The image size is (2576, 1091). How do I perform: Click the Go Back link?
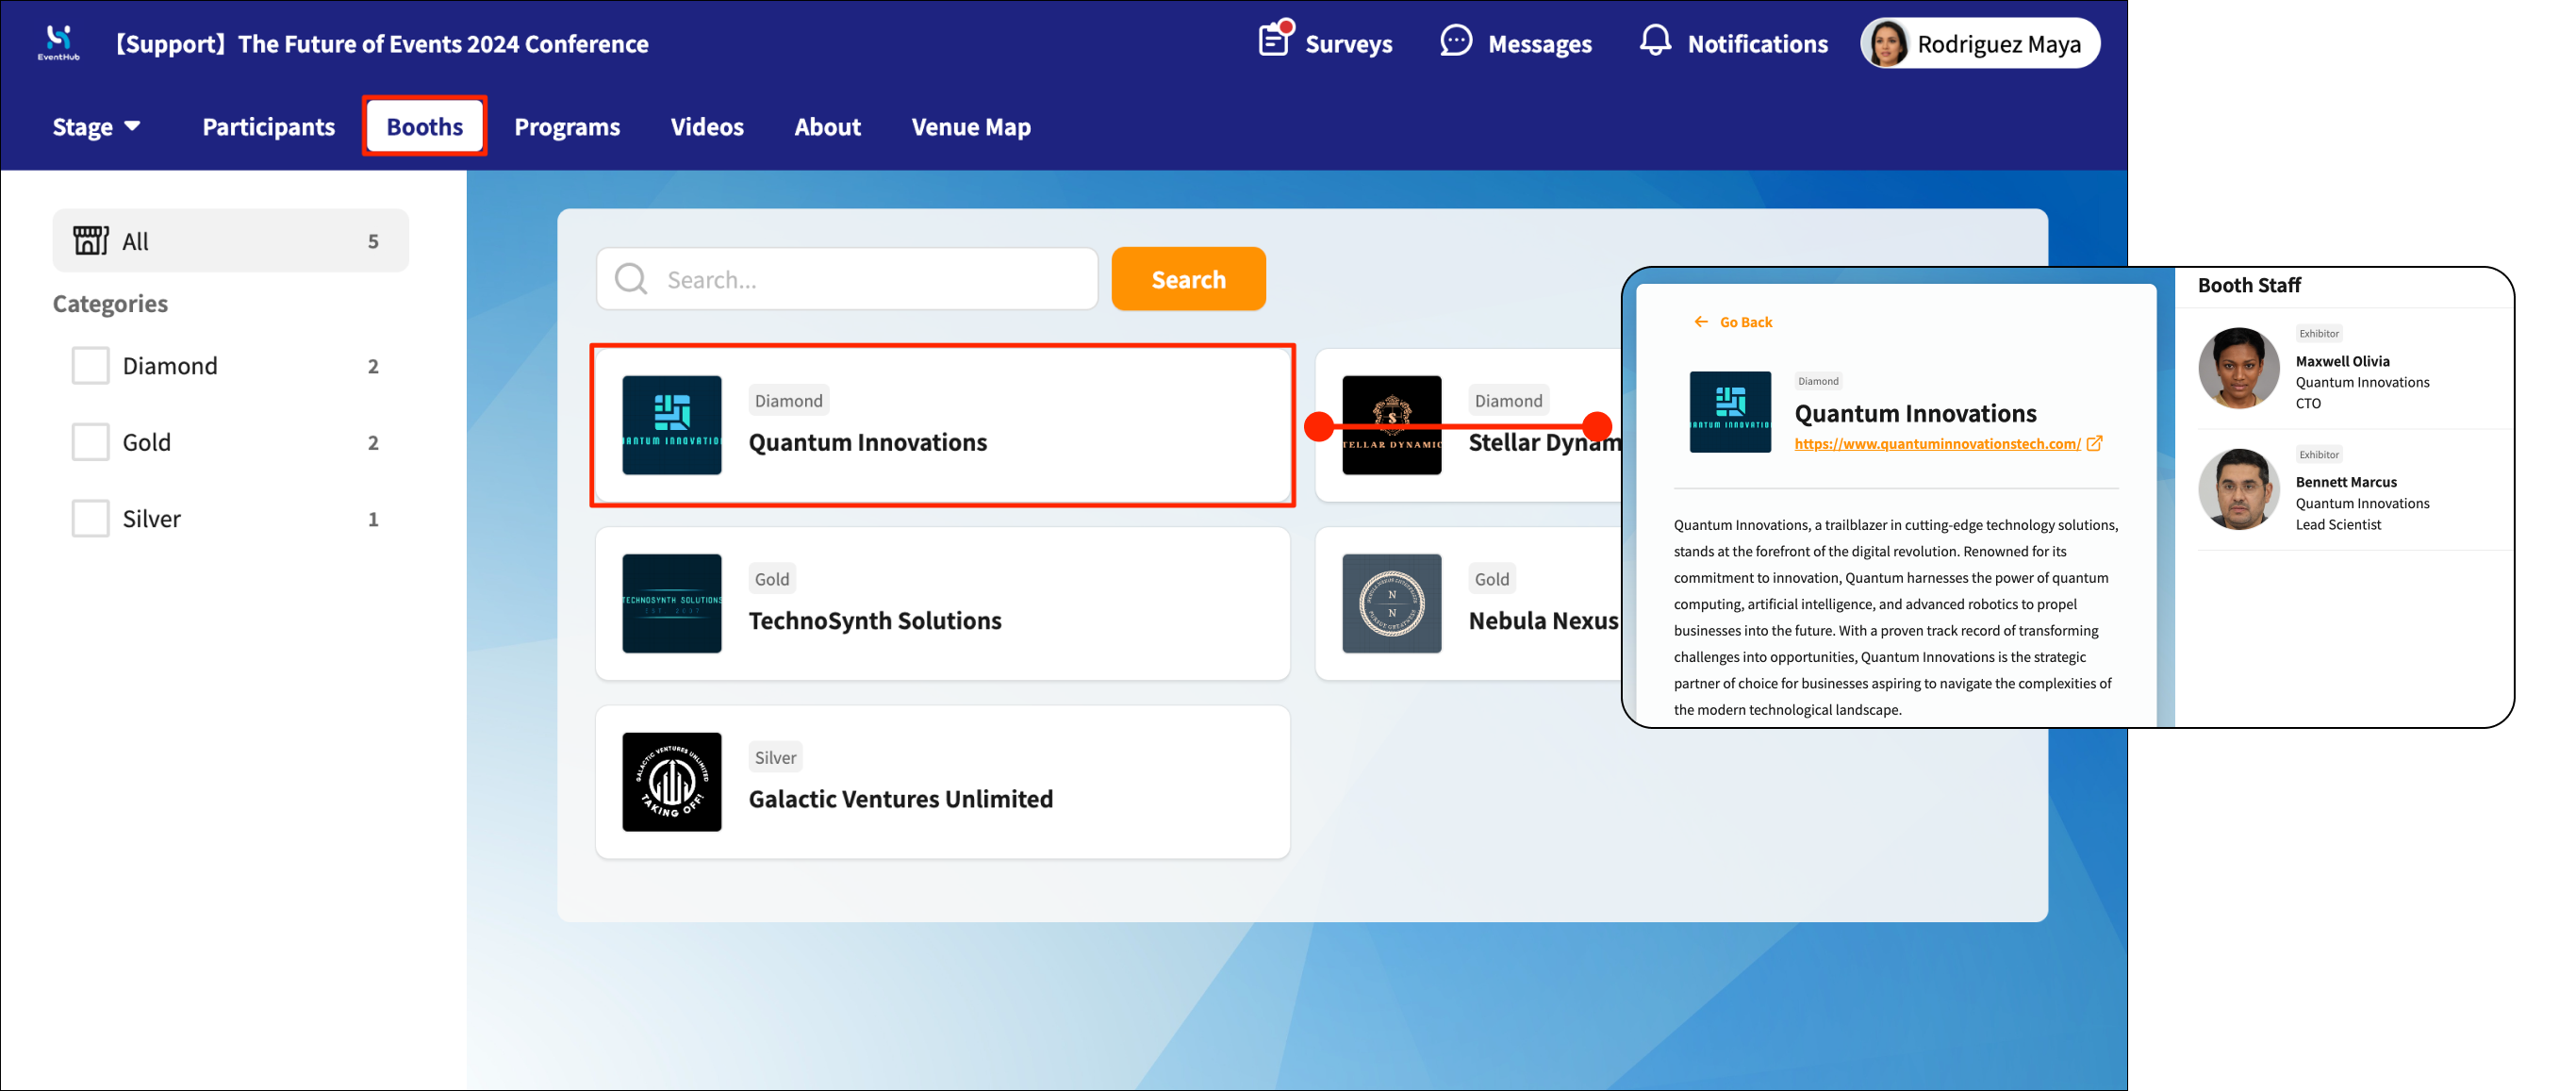click(x=1733, y=322)
